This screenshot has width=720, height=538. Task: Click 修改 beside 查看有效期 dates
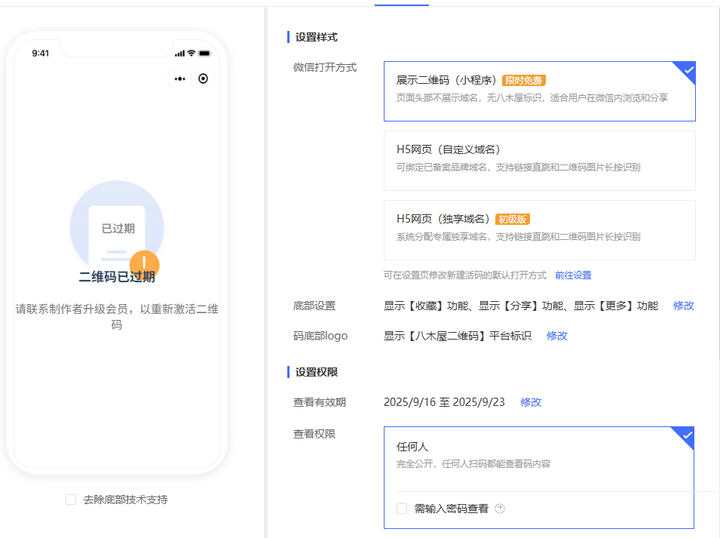pyautogui.click(x=530, y=403)
